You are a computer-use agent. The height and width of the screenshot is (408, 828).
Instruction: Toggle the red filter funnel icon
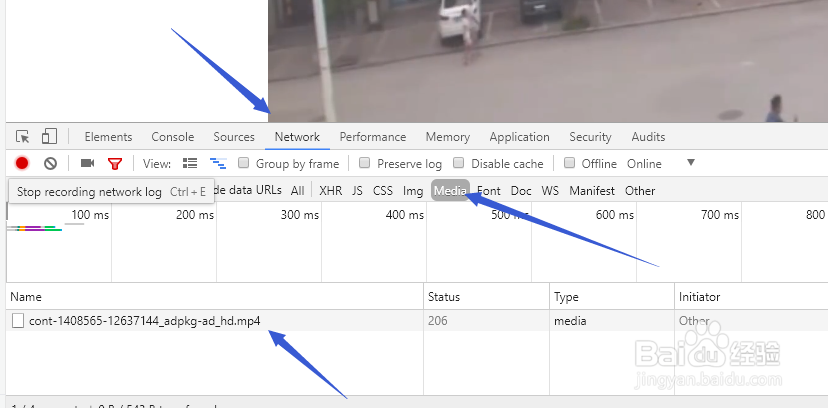[115, 164]
